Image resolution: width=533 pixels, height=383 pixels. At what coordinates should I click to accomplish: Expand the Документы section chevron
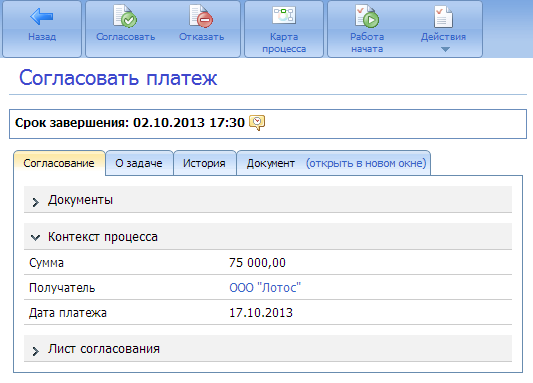[35, 202]
